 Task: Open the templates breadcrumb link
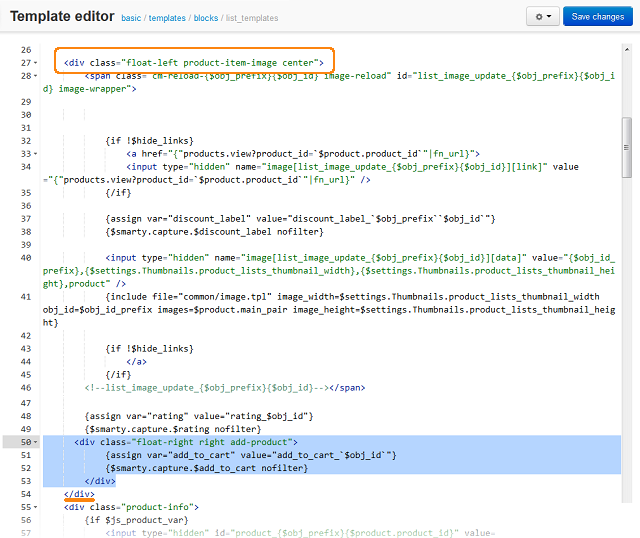(167, 18)
